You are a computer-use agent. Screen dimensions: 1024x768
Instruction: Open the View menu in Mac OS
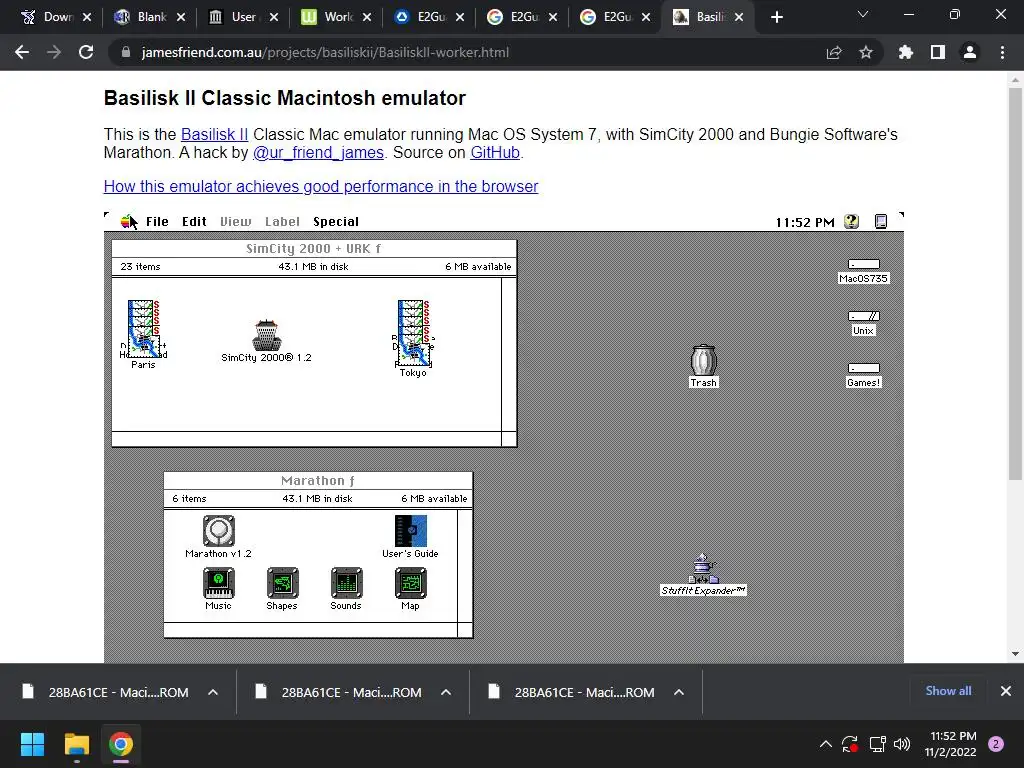click(x=236, y=221)
